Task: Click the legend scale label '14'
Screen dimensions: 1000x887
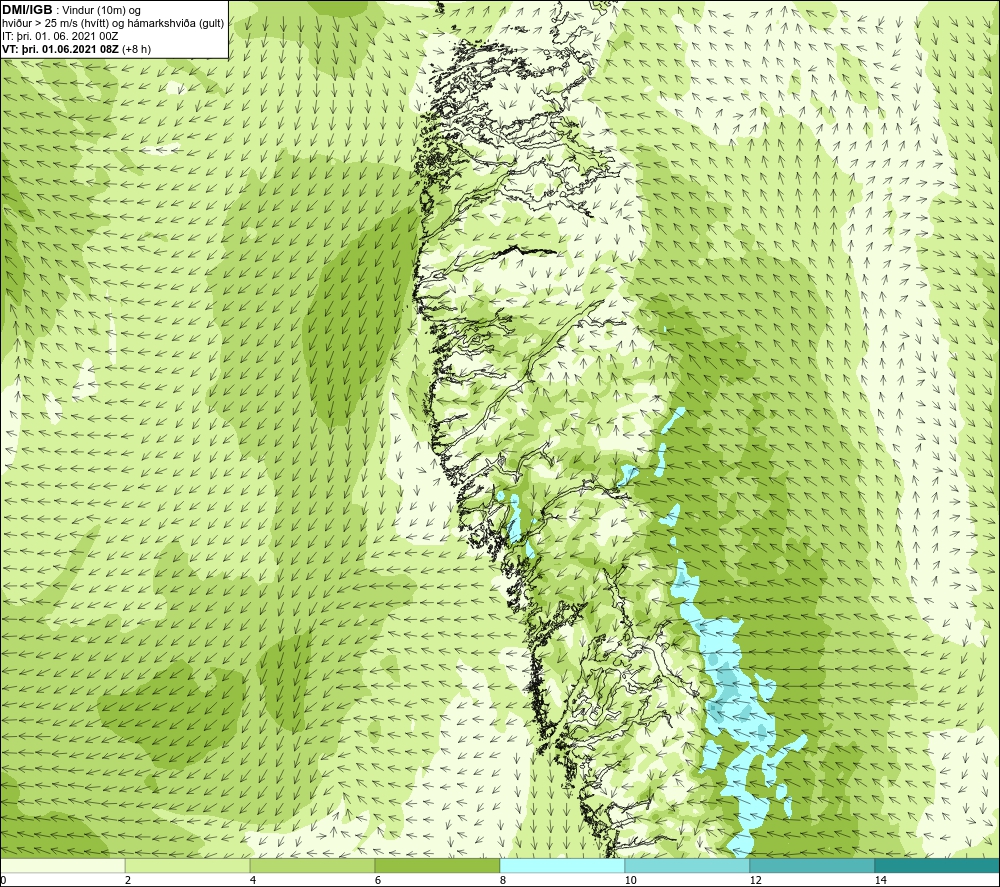Action: click(880, 880)
